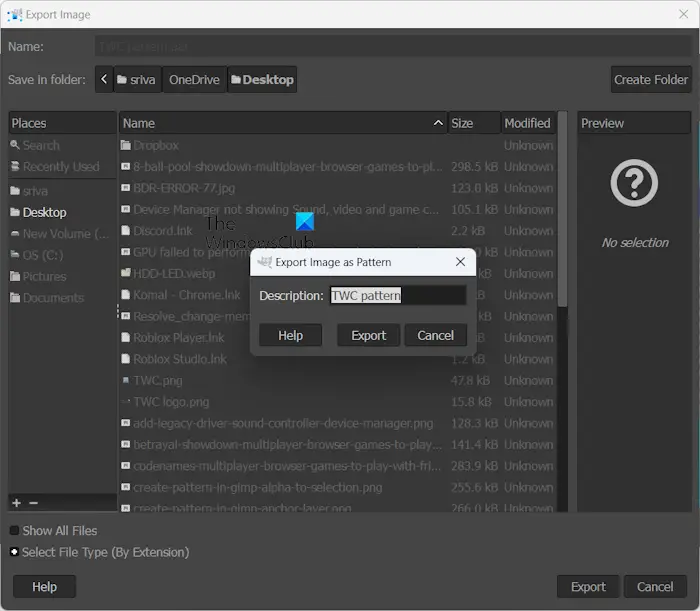
Task: Click the Description text field
Action: click(398, 295)
